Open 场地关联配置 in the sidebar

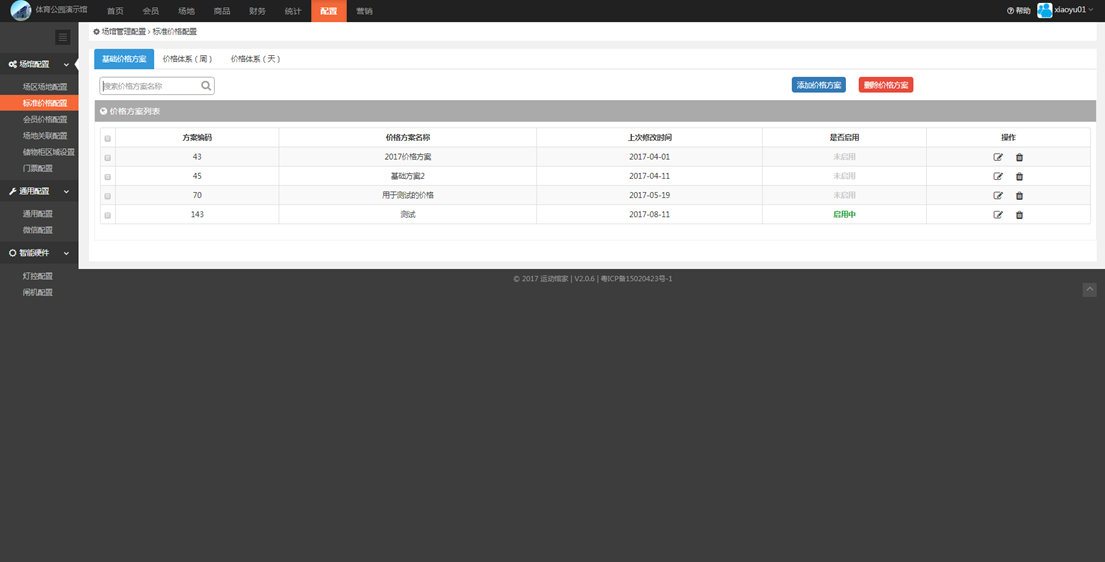pyautogui.click(x=45, y=135)
